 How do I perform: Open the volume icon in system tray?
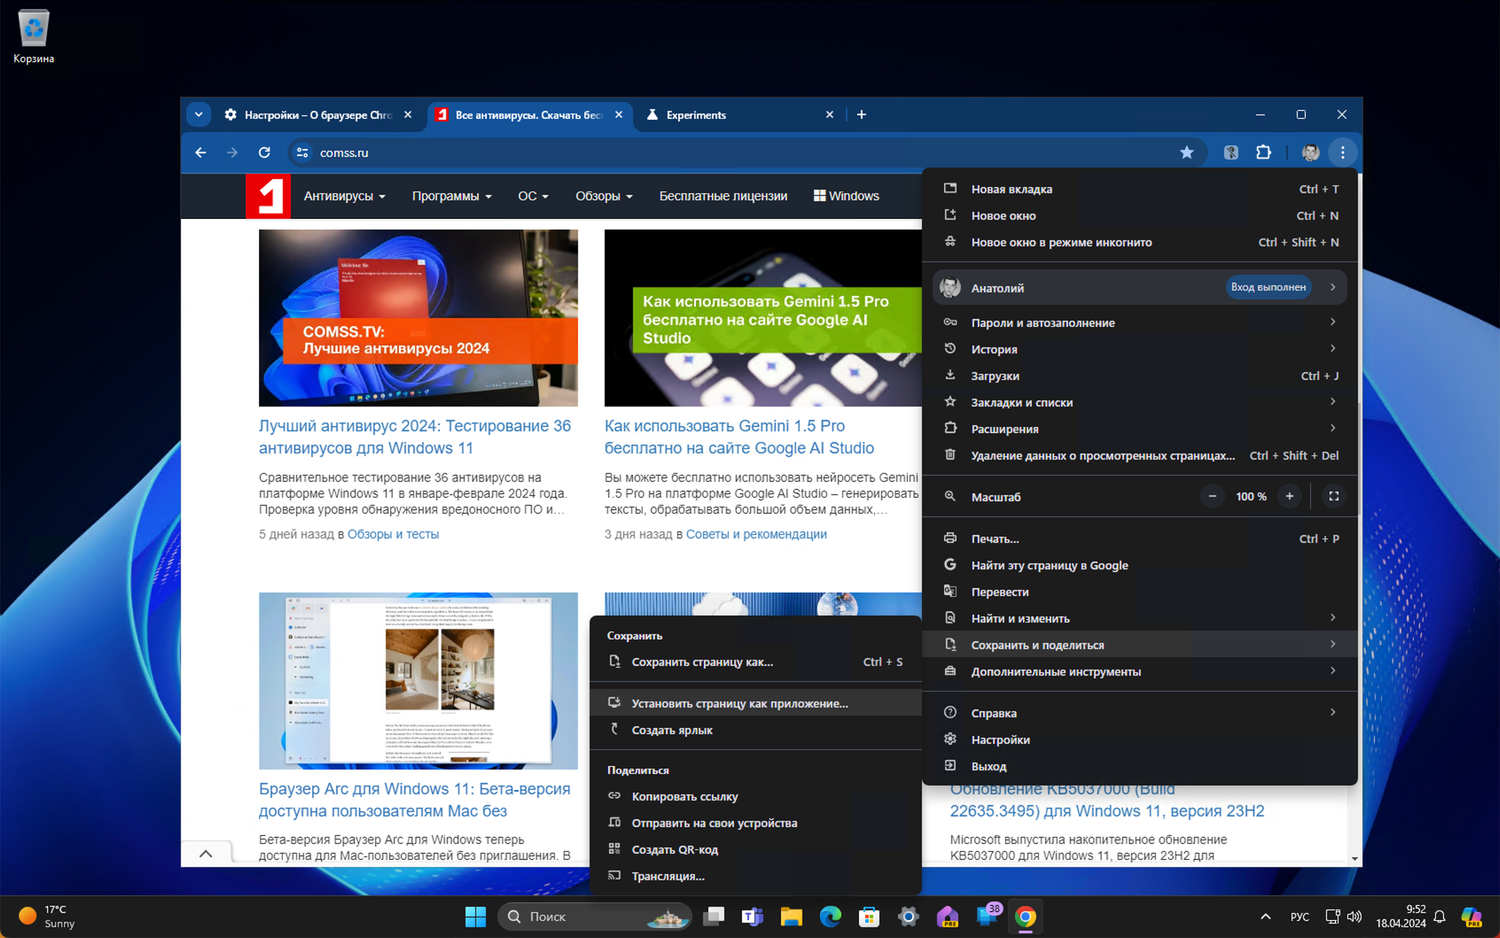click(x=1355, y=916)
